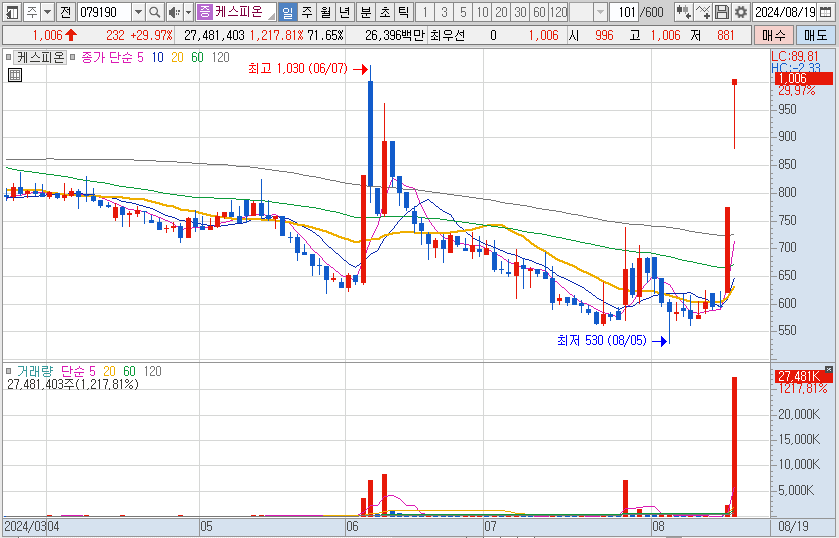
Task: Expand the stock code history dropdown
Action: click(x=138, y=11)
